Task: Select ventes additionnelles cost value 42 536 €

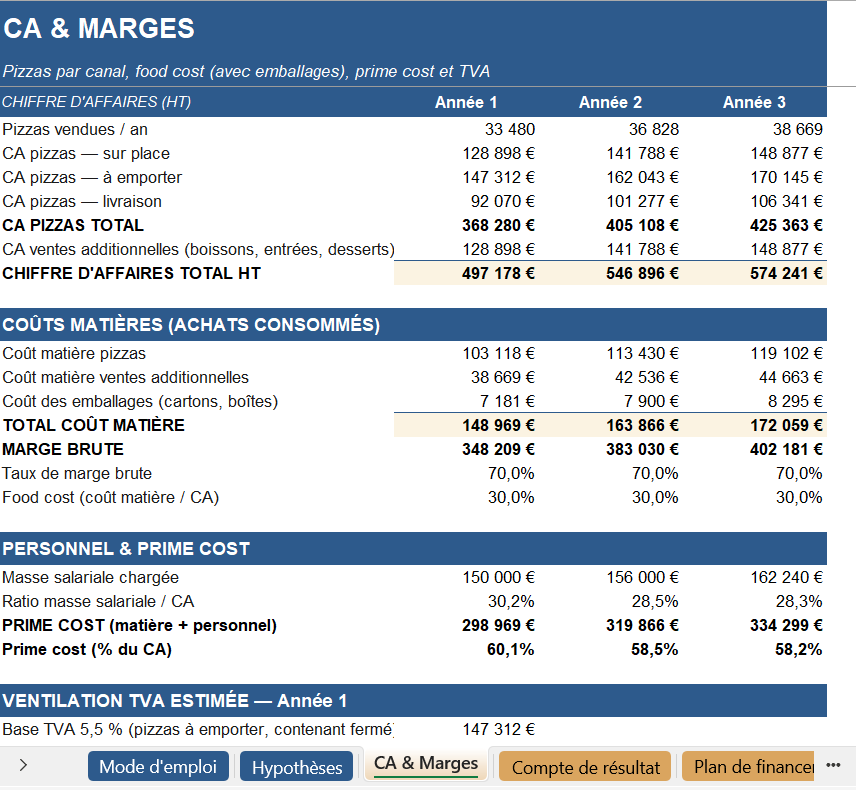Action: (x=647, y=377)
